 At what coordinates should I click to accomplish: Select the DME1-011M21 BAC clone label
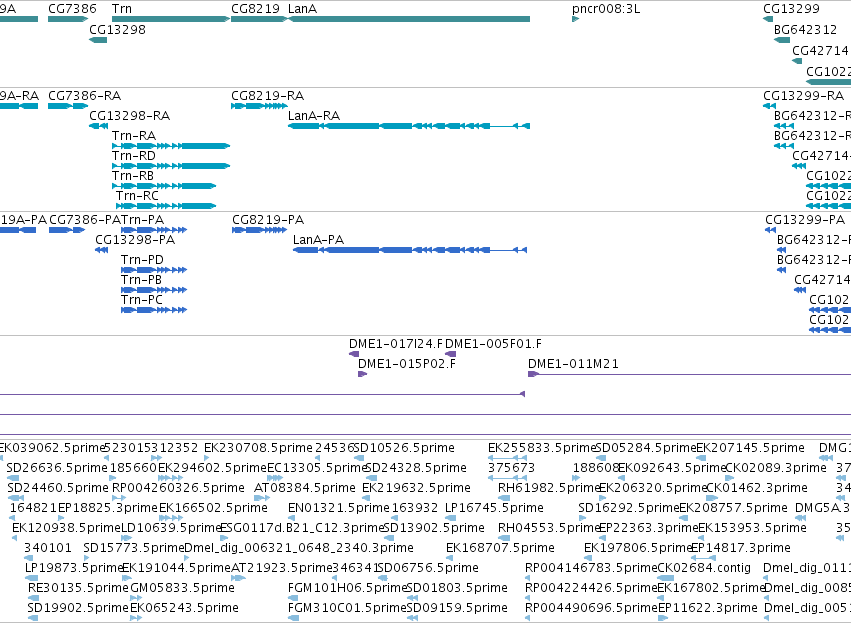point(573,364)
